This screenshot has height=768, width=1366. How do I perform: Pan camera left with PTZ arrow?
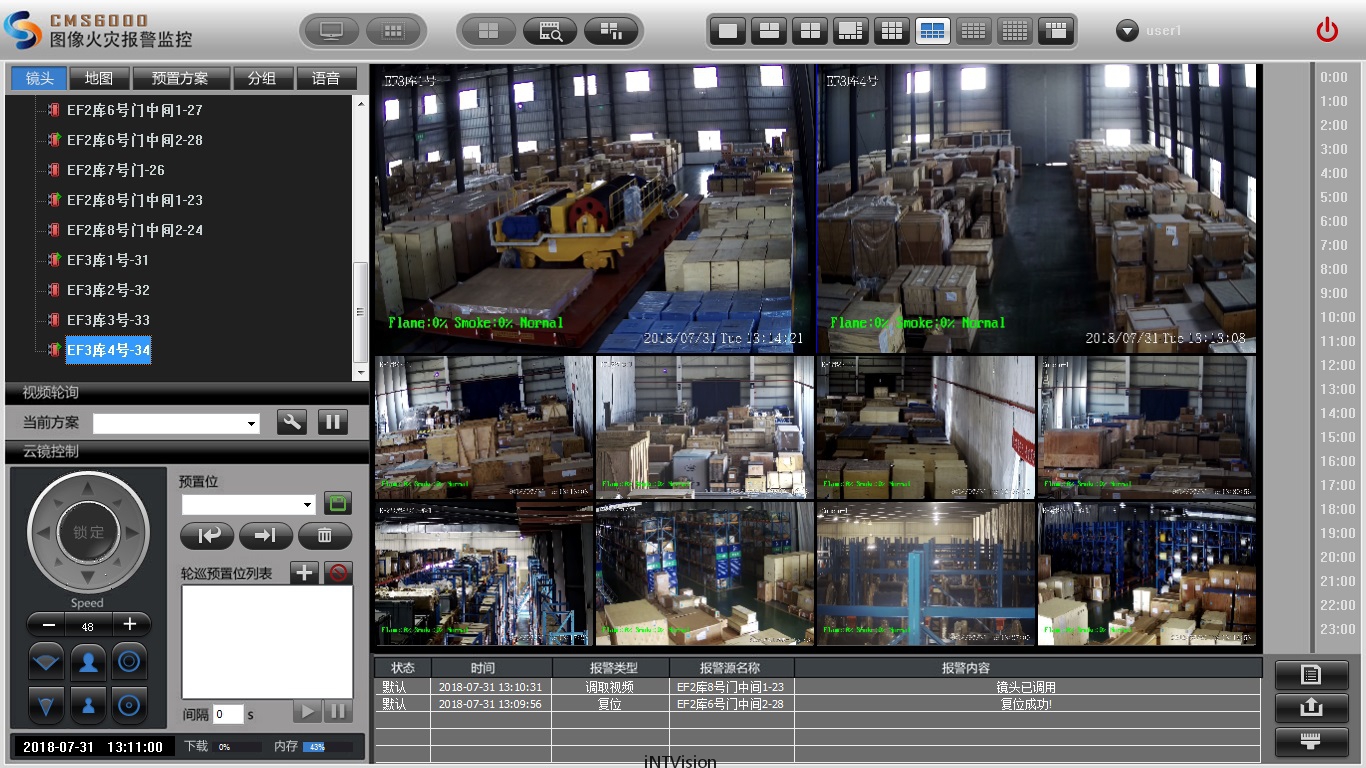pyautogui.click(x=43, y=532)
